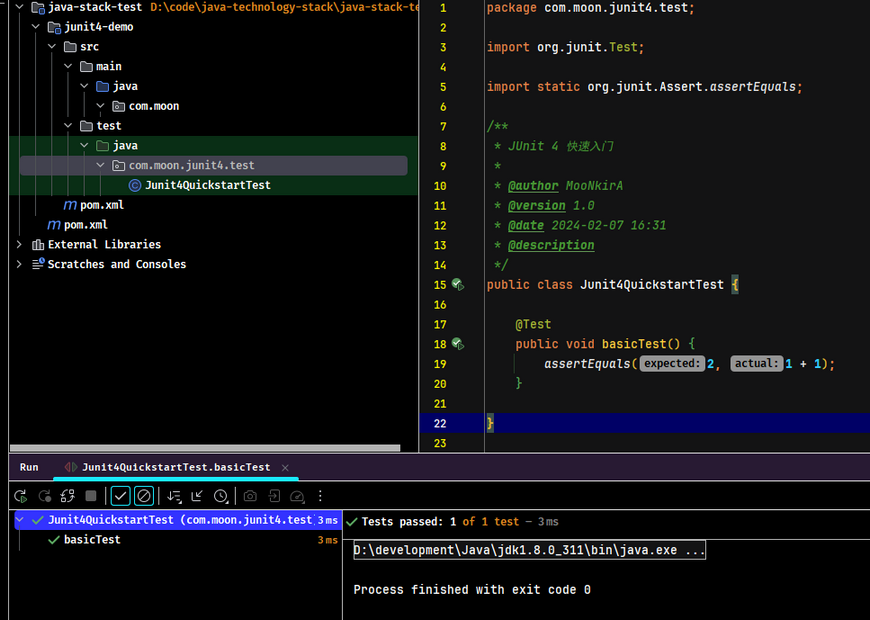Click run gutter icon beside class declaration
Image resolution: width=870 pixels, height=620 pixels.
tap(458, 285)
